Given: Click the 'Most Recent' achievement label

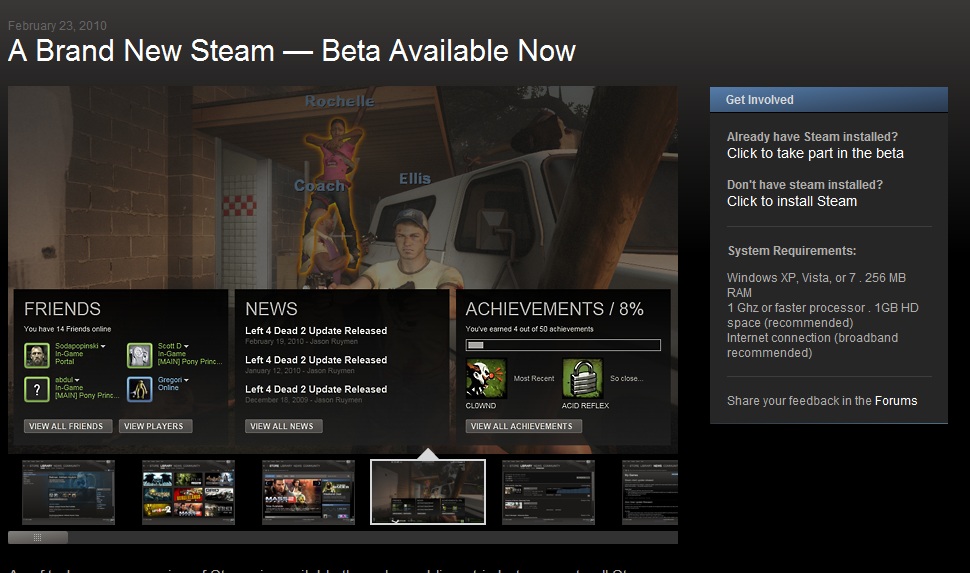Looking at the screenshot, I should 534,378.
